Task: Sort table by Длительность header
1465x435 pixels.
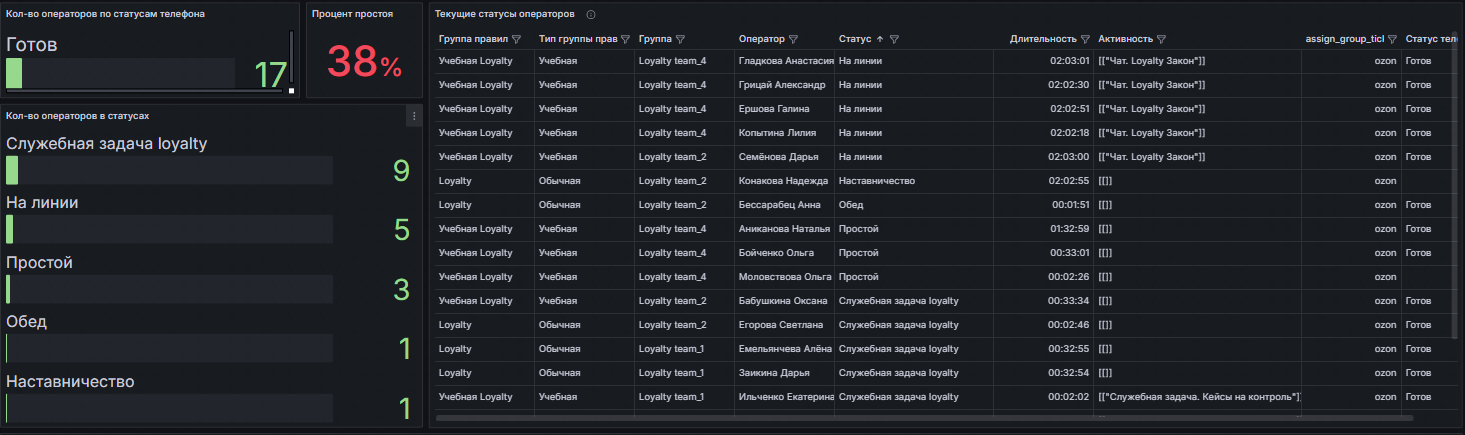Action: point(1040,39)
